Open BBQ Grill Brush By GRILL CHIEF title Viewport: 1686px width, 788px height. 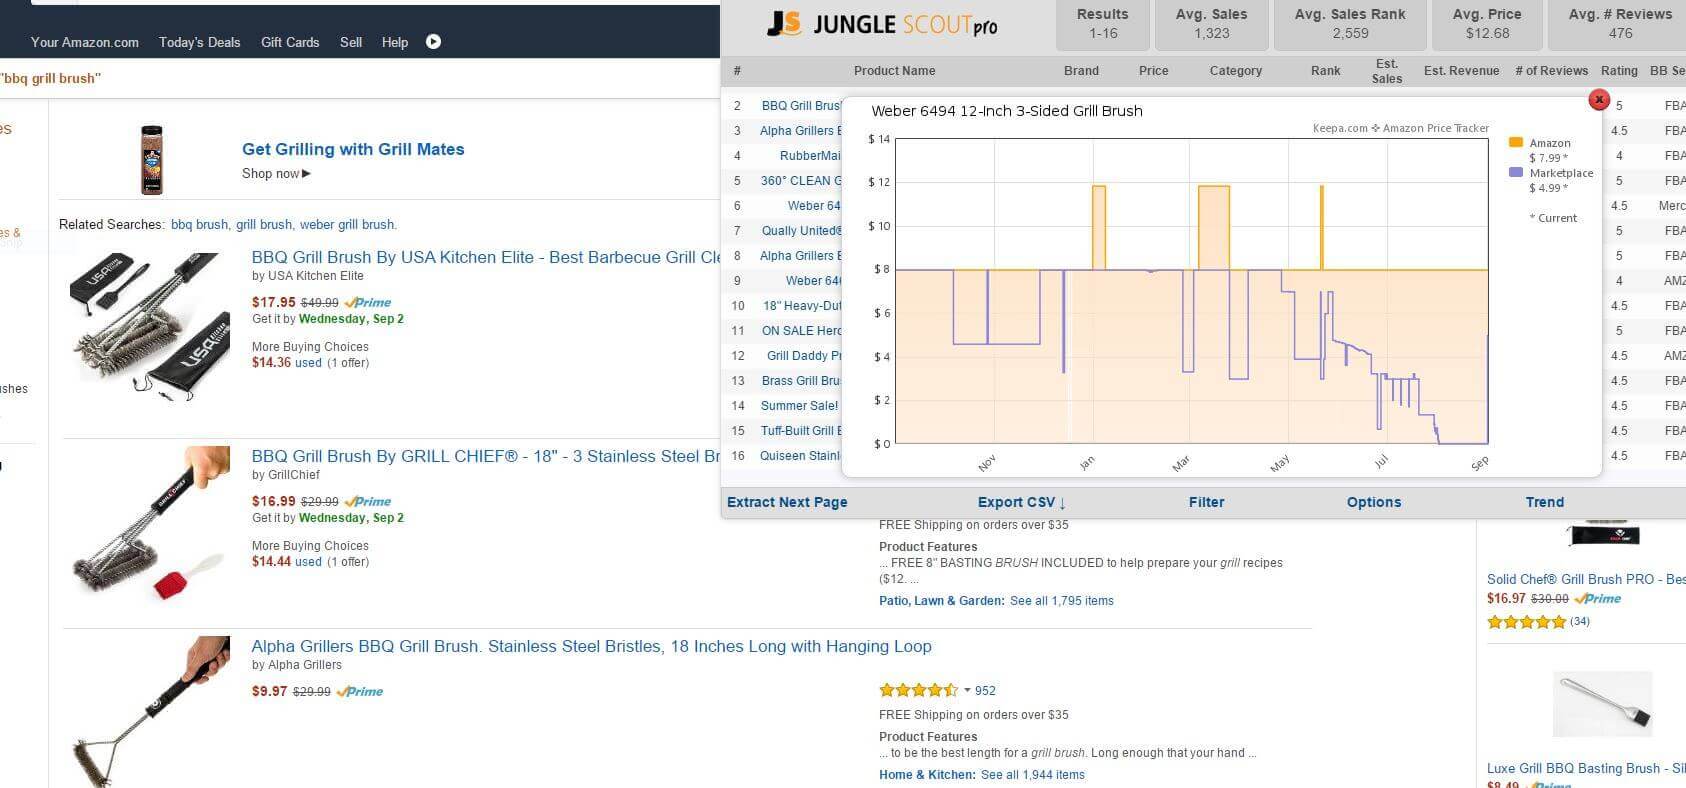[x=486, y=456]
